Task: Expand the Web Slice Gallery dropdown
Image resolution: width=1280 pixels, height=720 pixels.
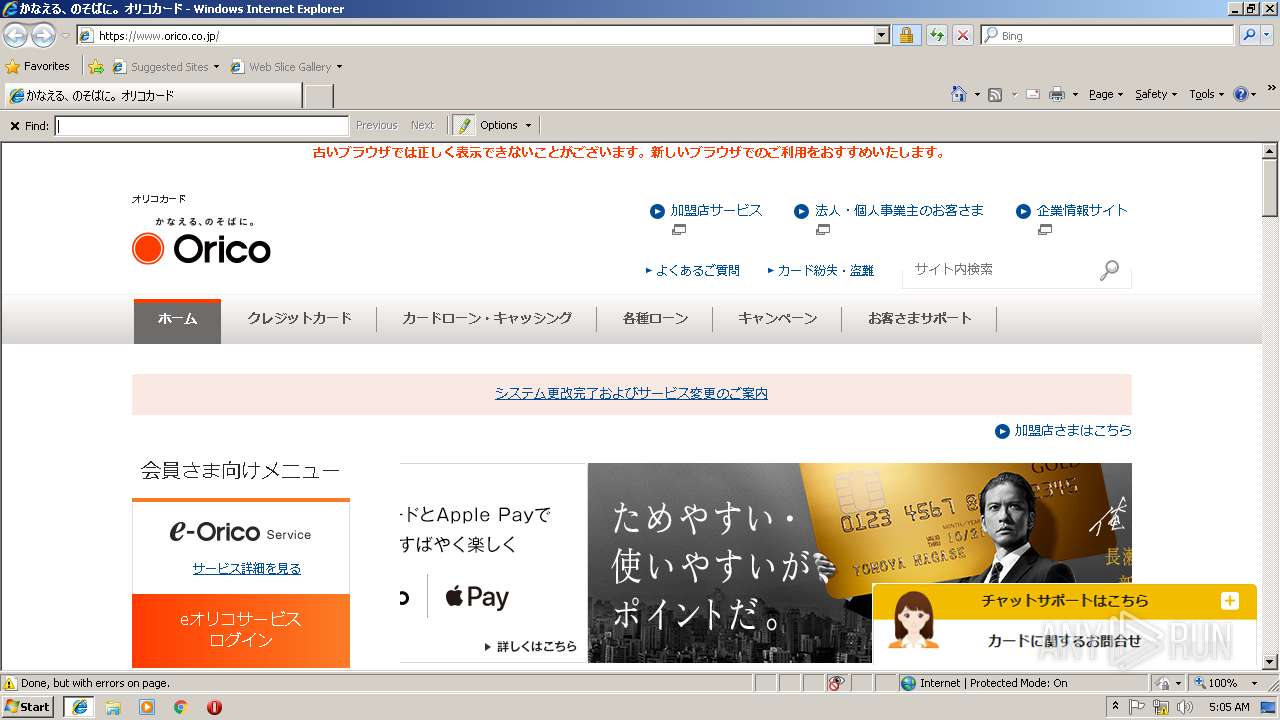Action: coord(339,67)
